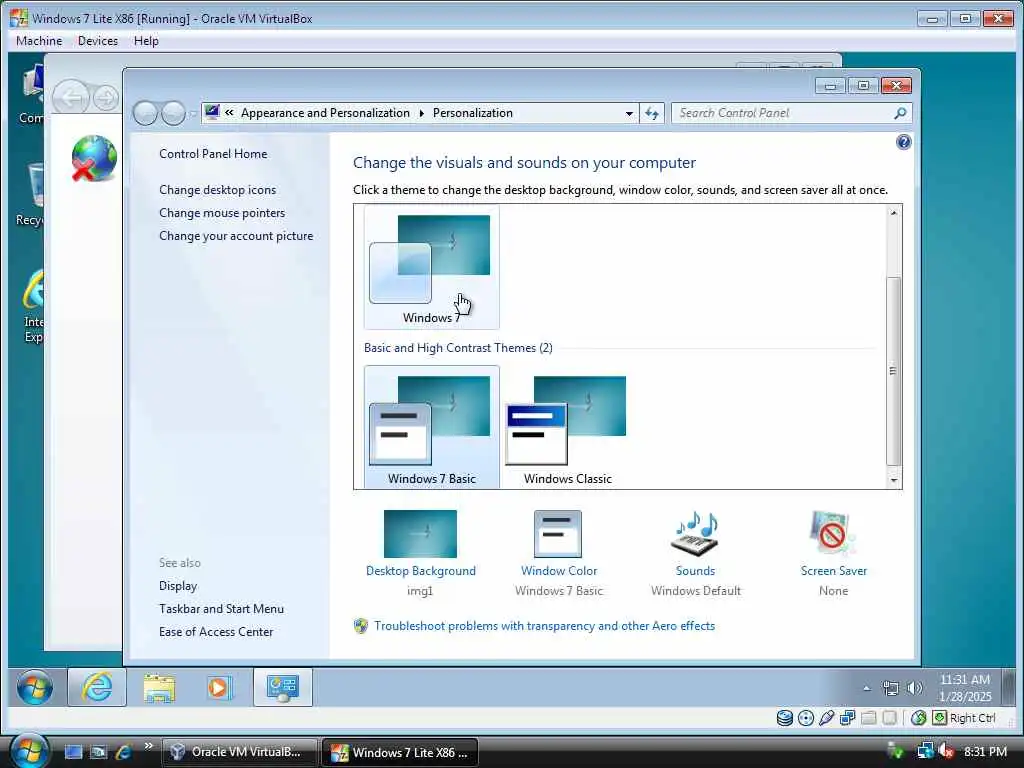This screenshot has width=1024, height=768.
Task: Open Display under See also
Action: (178, 586)
